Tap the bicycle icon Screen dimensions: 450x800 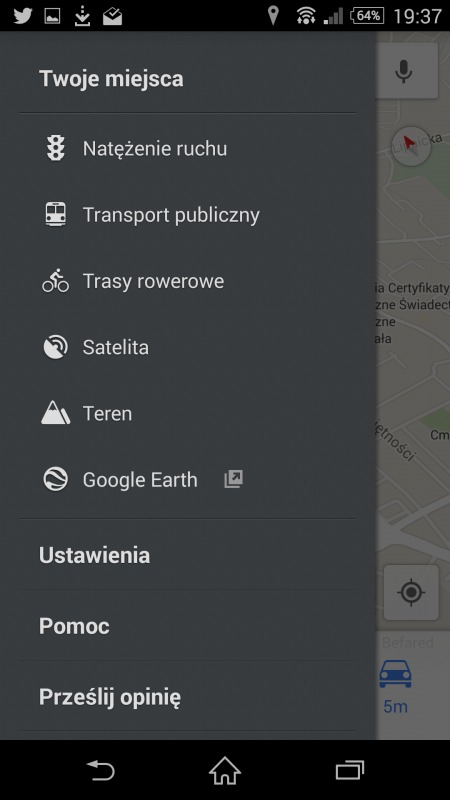click(56, 281)
